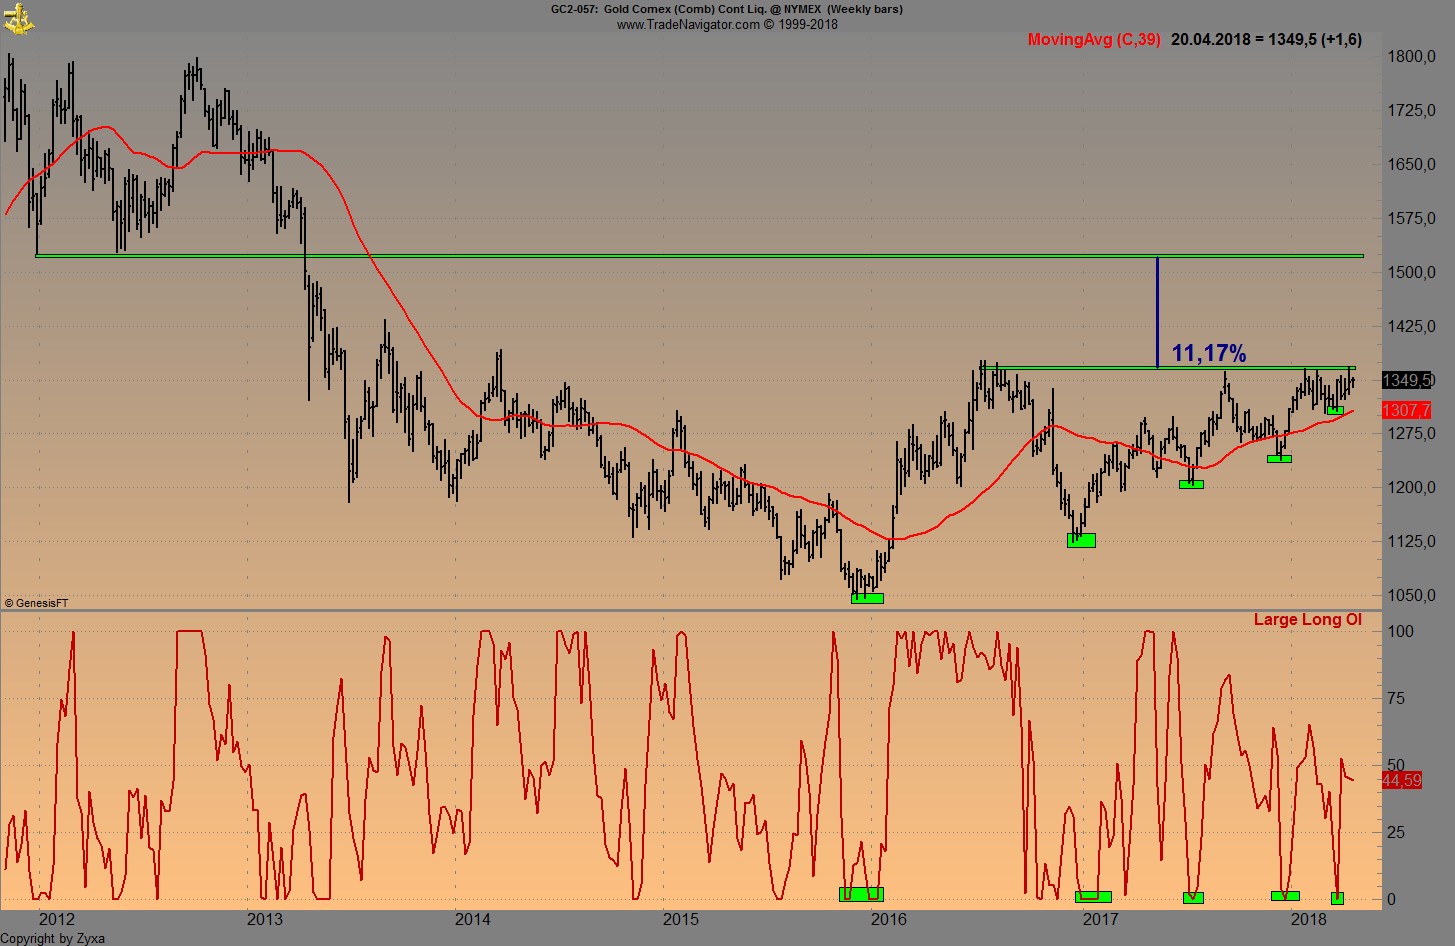Click the golden sextant logo icon
The image size is (1455, 946).
(18, 17)
